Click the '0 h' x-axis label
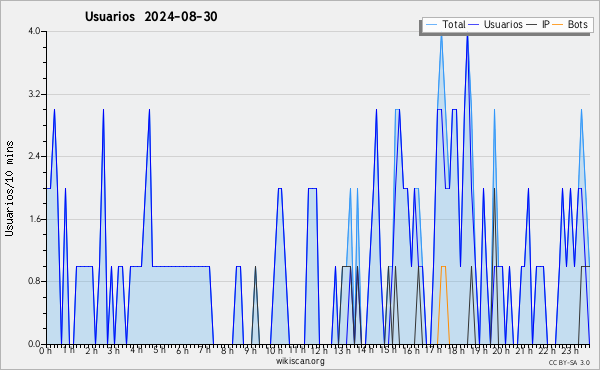Image resolution: width=600 pixels, height=370 pixels. [x=45, y=351]
